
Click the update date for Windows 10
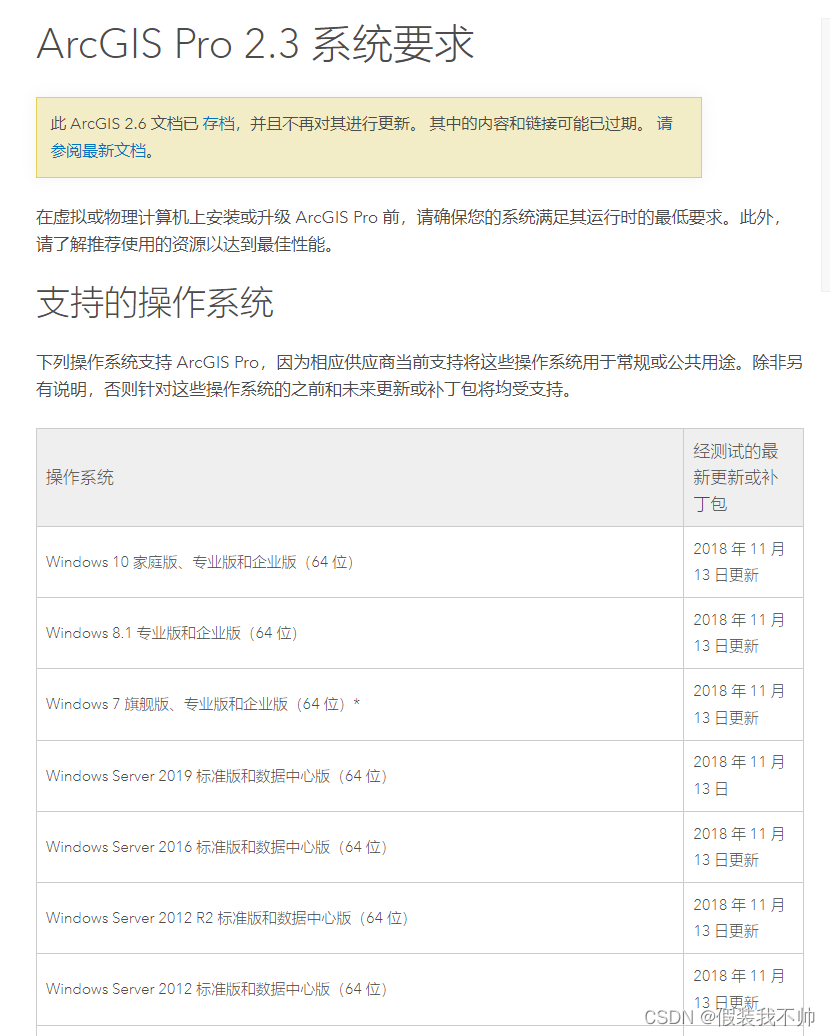click(739, 562)
